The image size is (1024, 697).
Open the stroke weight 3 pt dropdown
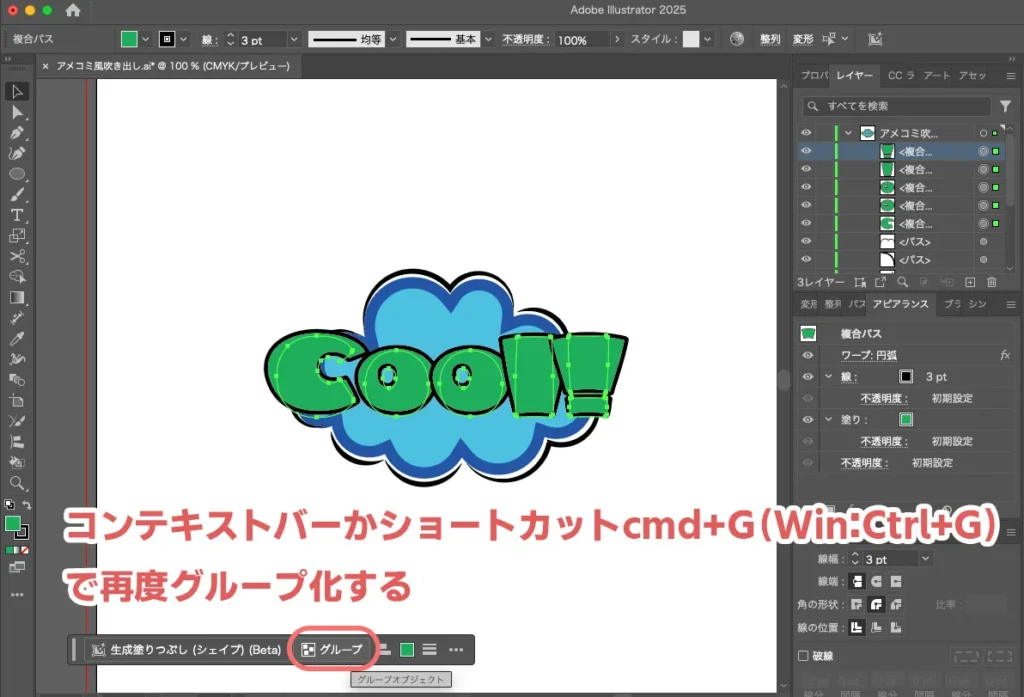(293, 40)
